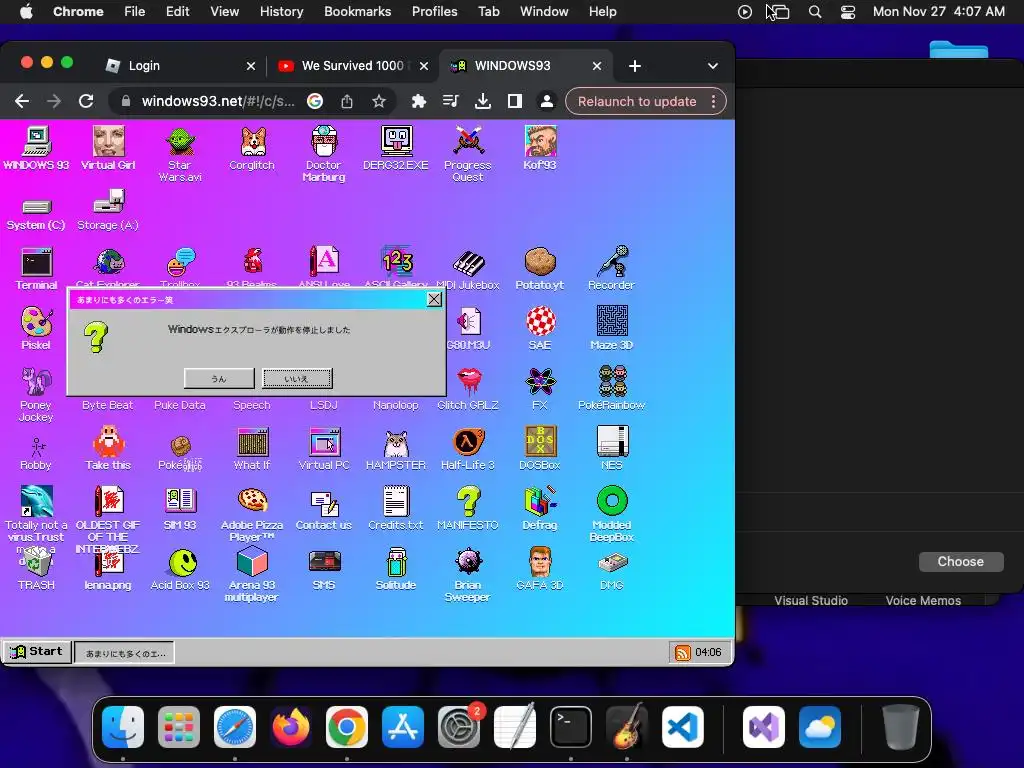
Task: Open the Virtual Girl desktop icon
Action: [108, 148]
